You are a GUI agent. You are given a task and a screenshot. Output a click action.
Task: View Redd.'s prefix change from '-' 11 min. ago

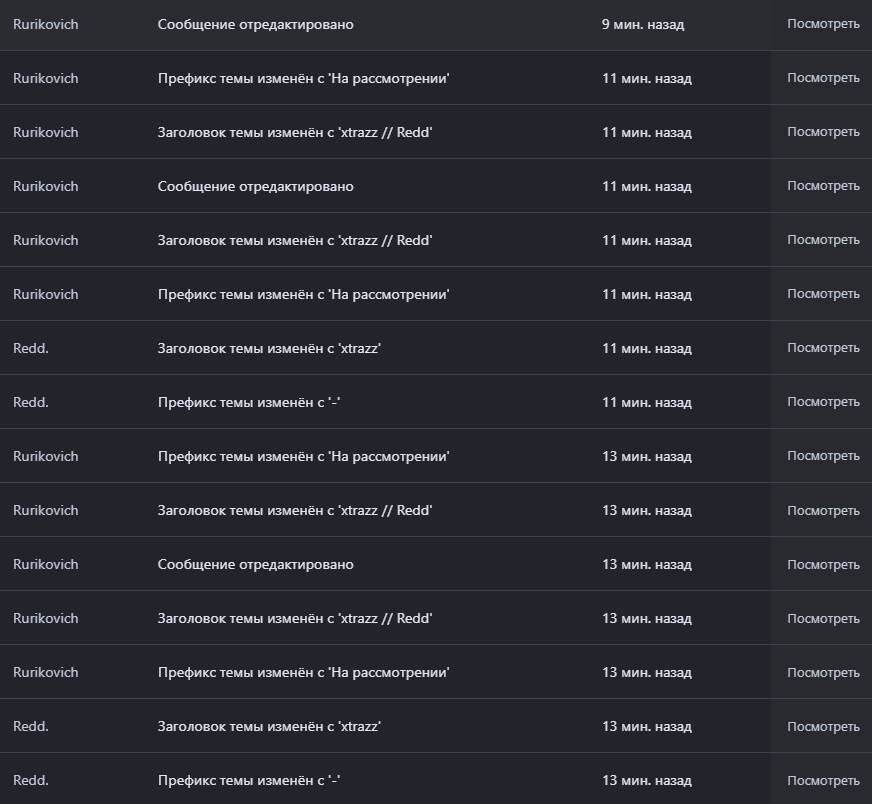pos(822,402)
